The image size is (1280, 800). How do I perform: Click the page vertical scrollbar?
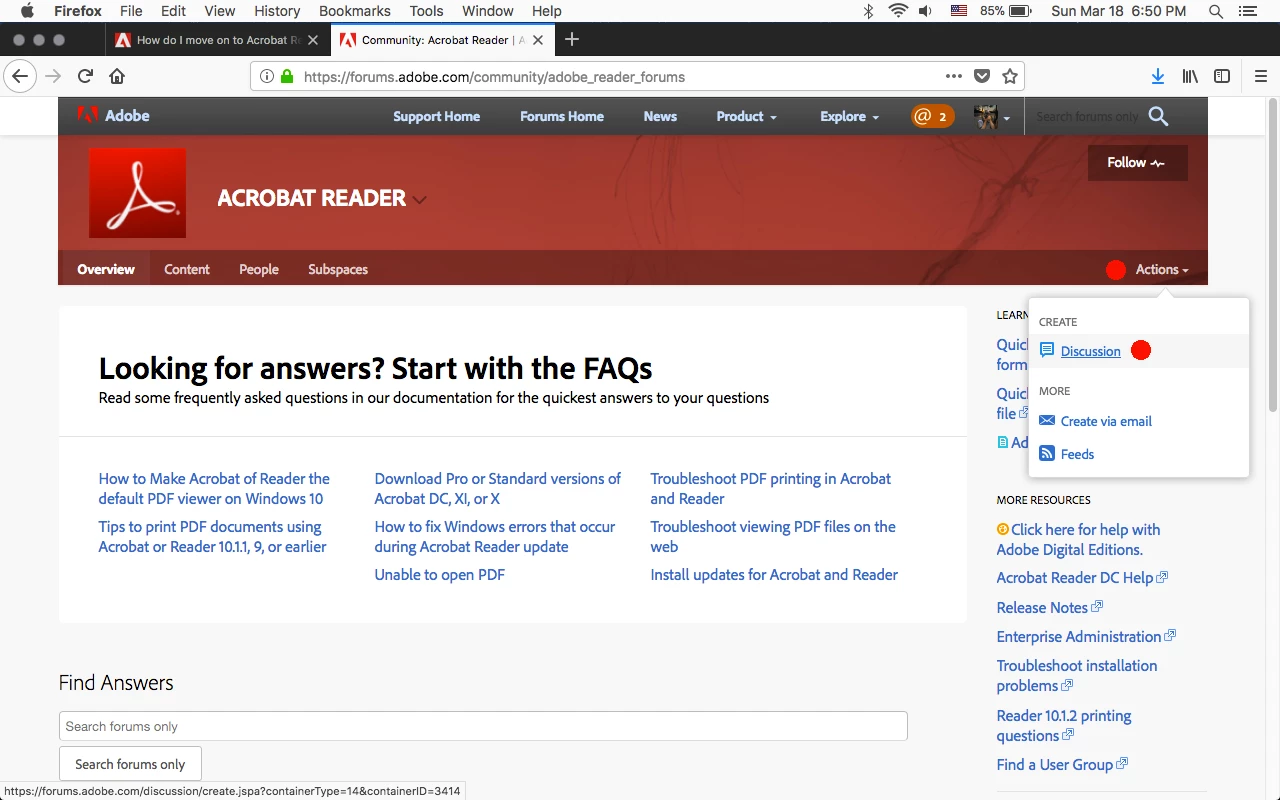1272,255
